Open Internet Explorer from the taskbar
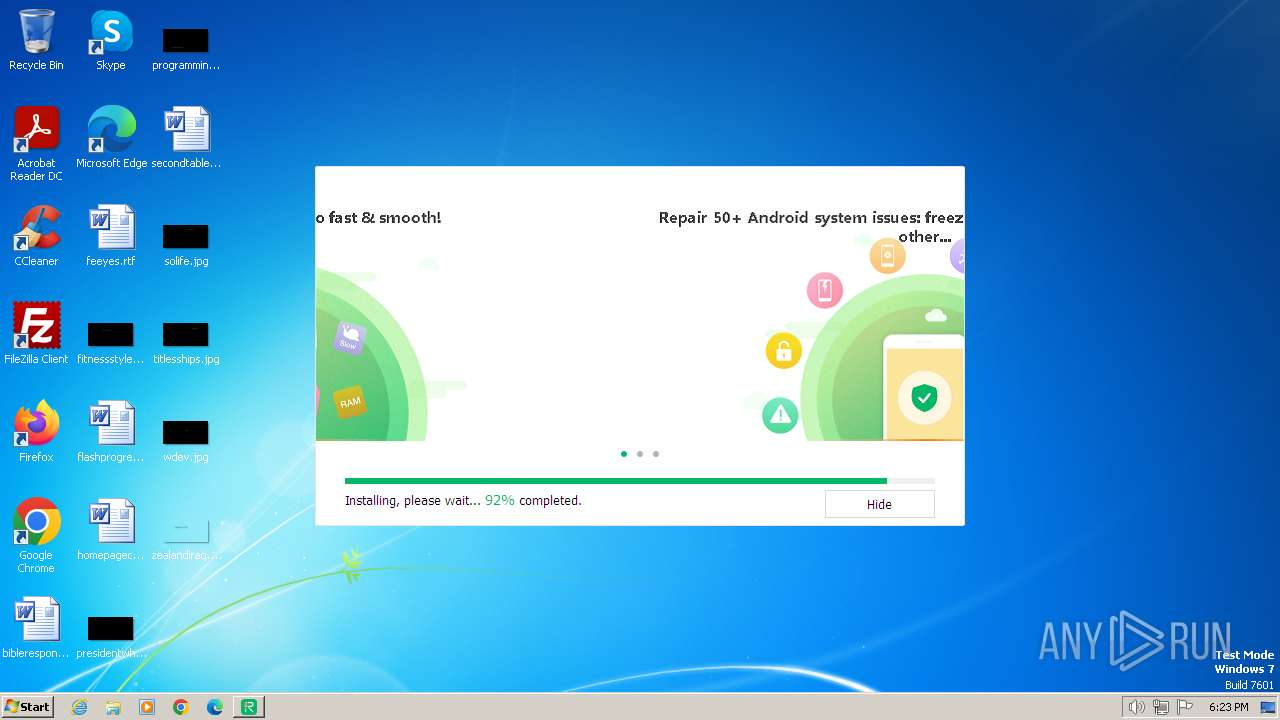Image resolution: width=1280 pixels, height=720 pixels. (x=80, y=707)
